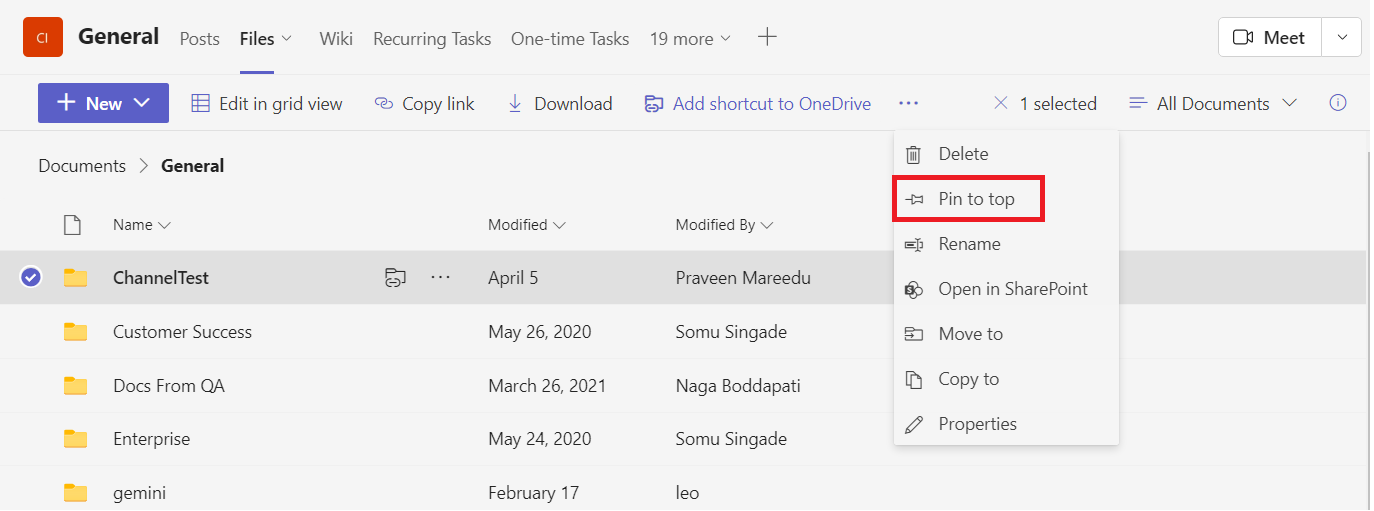Open Properties from the context menu
The height and width of the screenshot is (511, 1374).
[x=1006, y=424]
